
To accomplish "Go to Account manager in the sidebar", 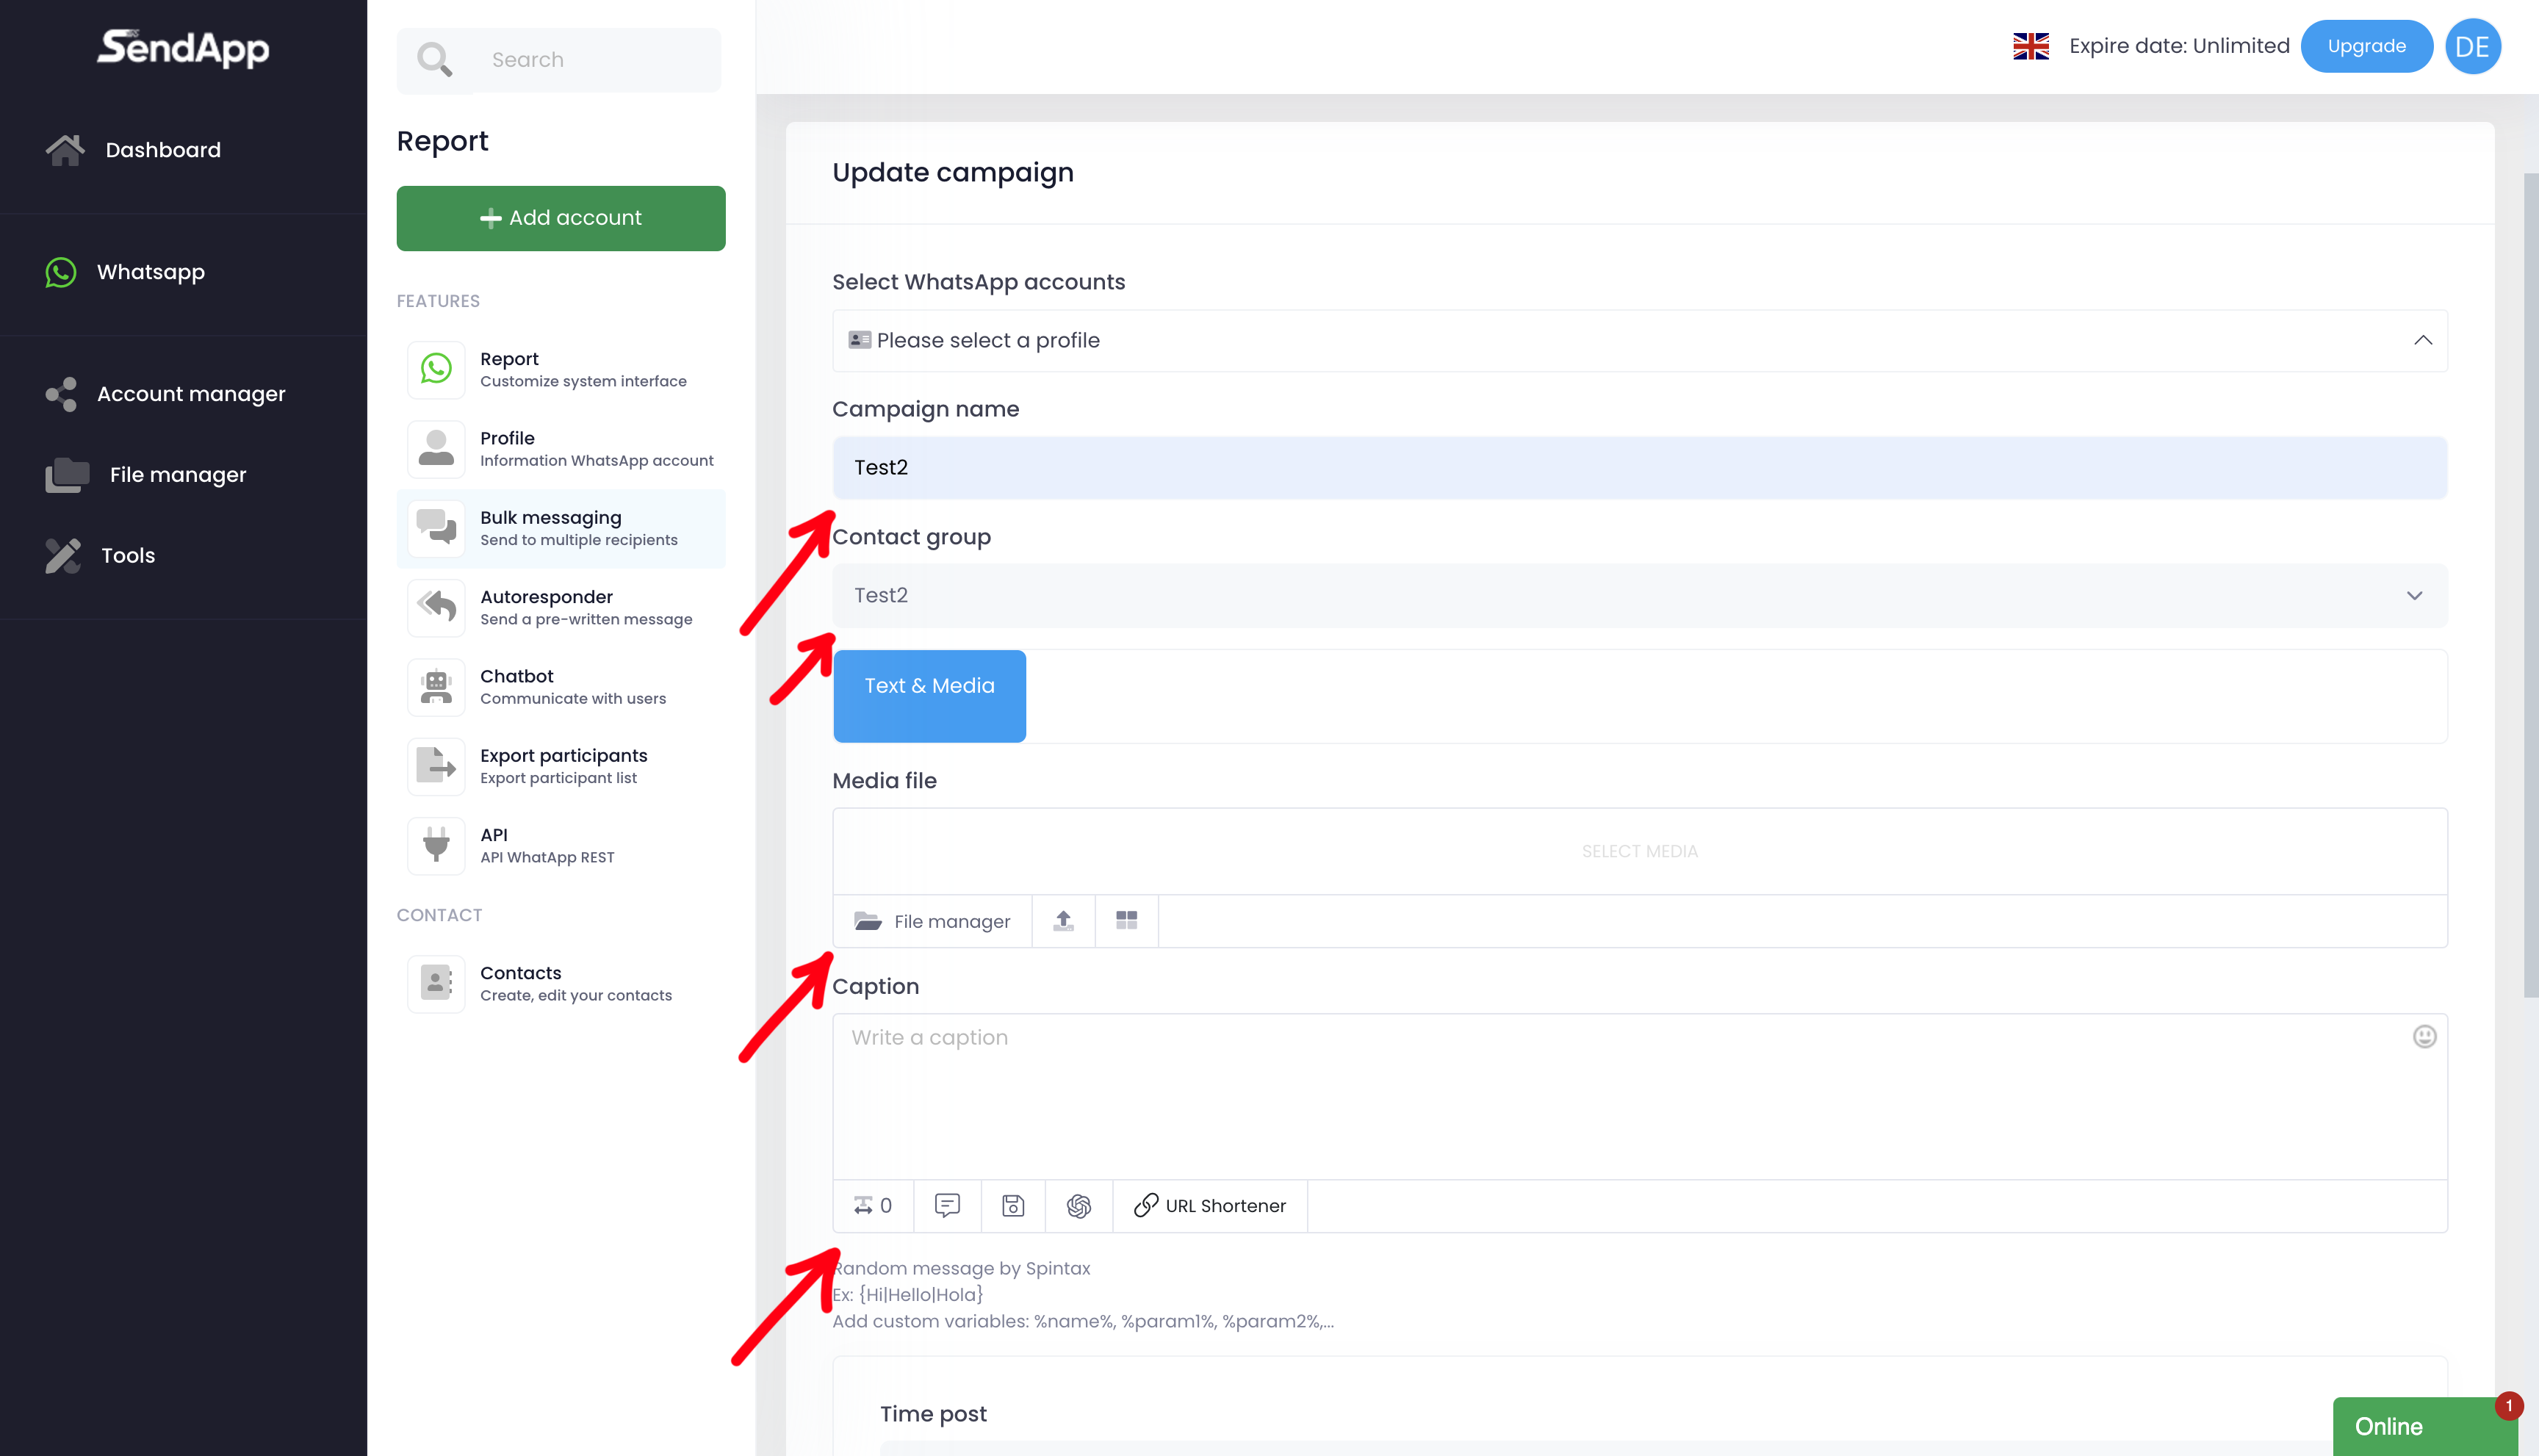I will click(190, 394).
